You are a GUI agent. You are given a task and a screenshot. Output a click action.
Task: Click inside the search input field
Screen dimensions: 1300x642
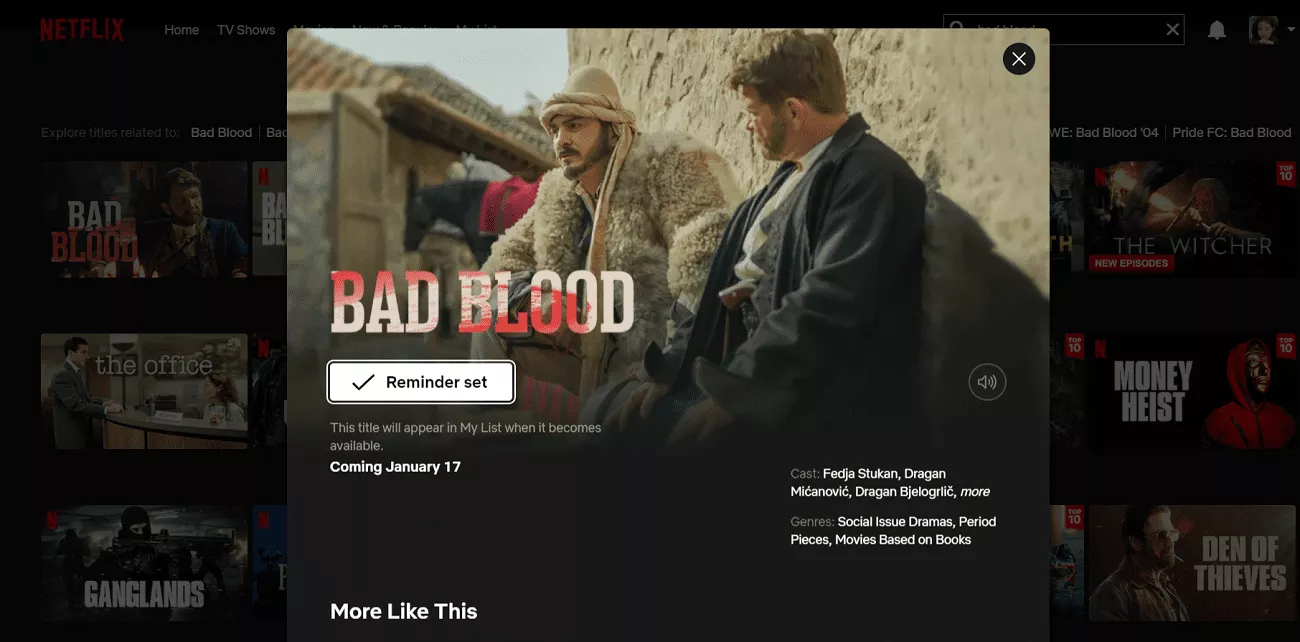(x=1065, y=30)
